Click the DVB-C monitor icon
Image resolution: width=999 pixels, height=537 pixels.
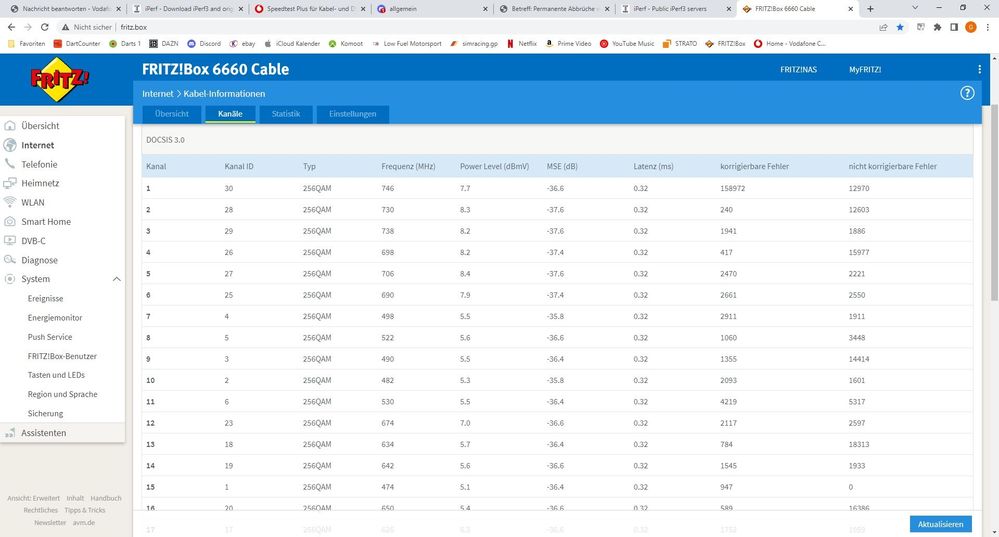pos(10,241)
